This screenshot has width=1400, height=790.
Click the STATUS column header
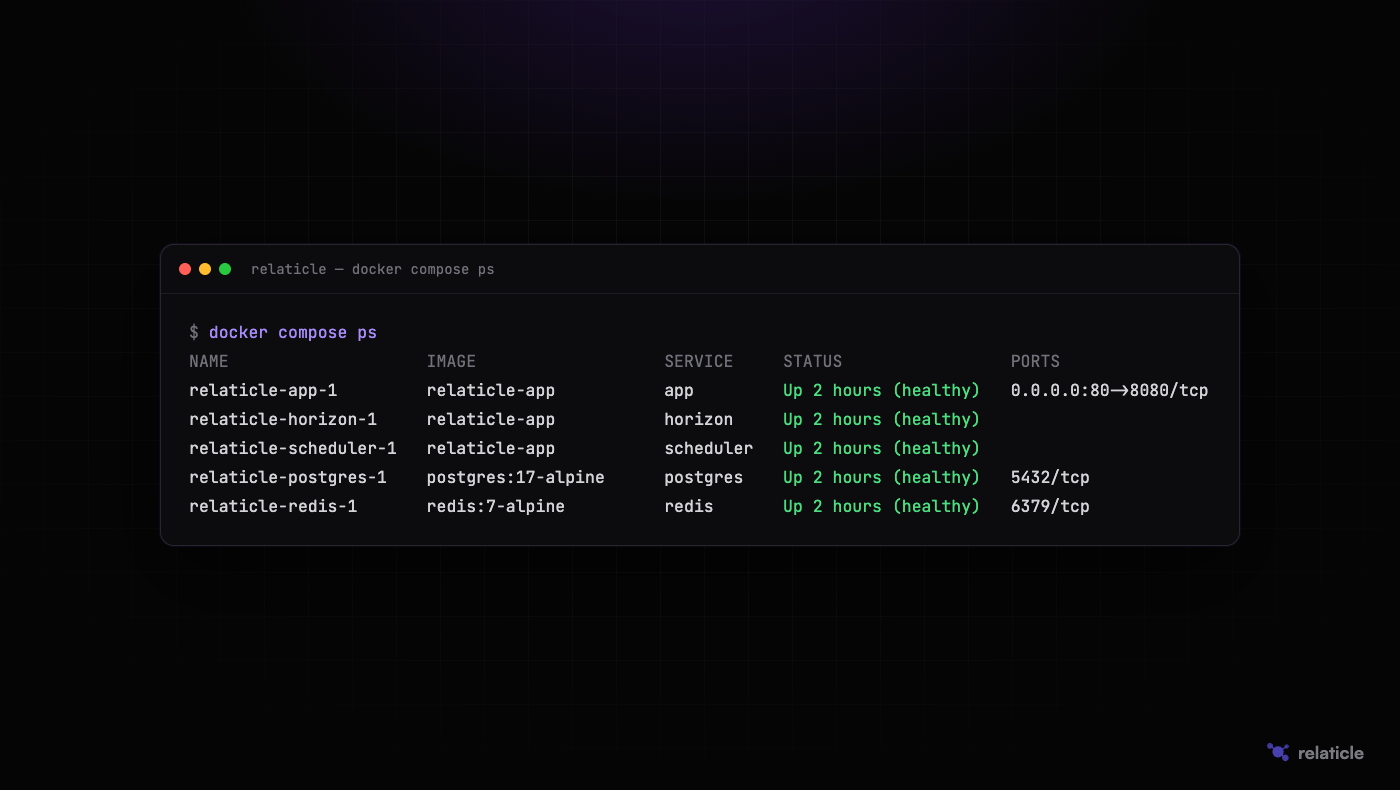coord(813,361)
